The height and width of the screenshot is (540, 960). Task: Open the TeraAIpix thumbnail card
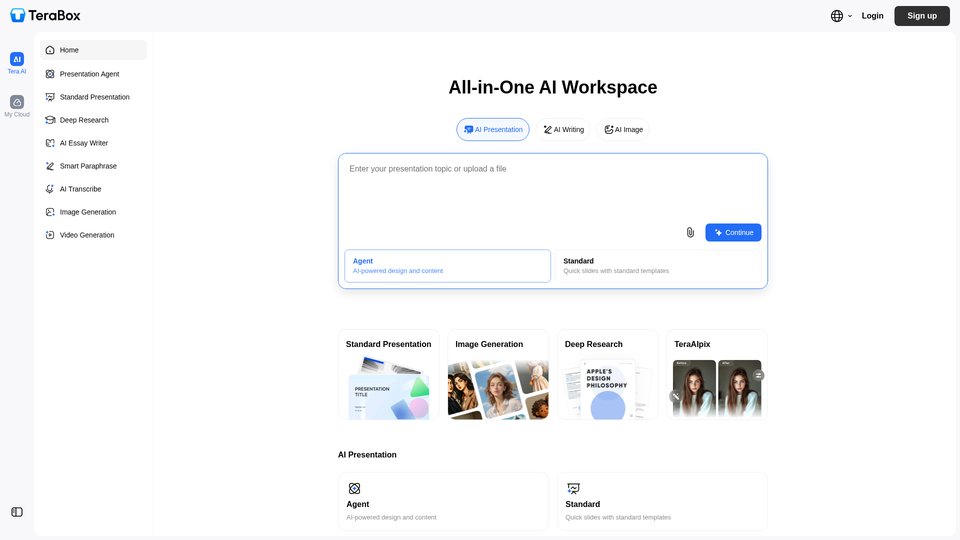pyautogui.click(x=716, y=375)
